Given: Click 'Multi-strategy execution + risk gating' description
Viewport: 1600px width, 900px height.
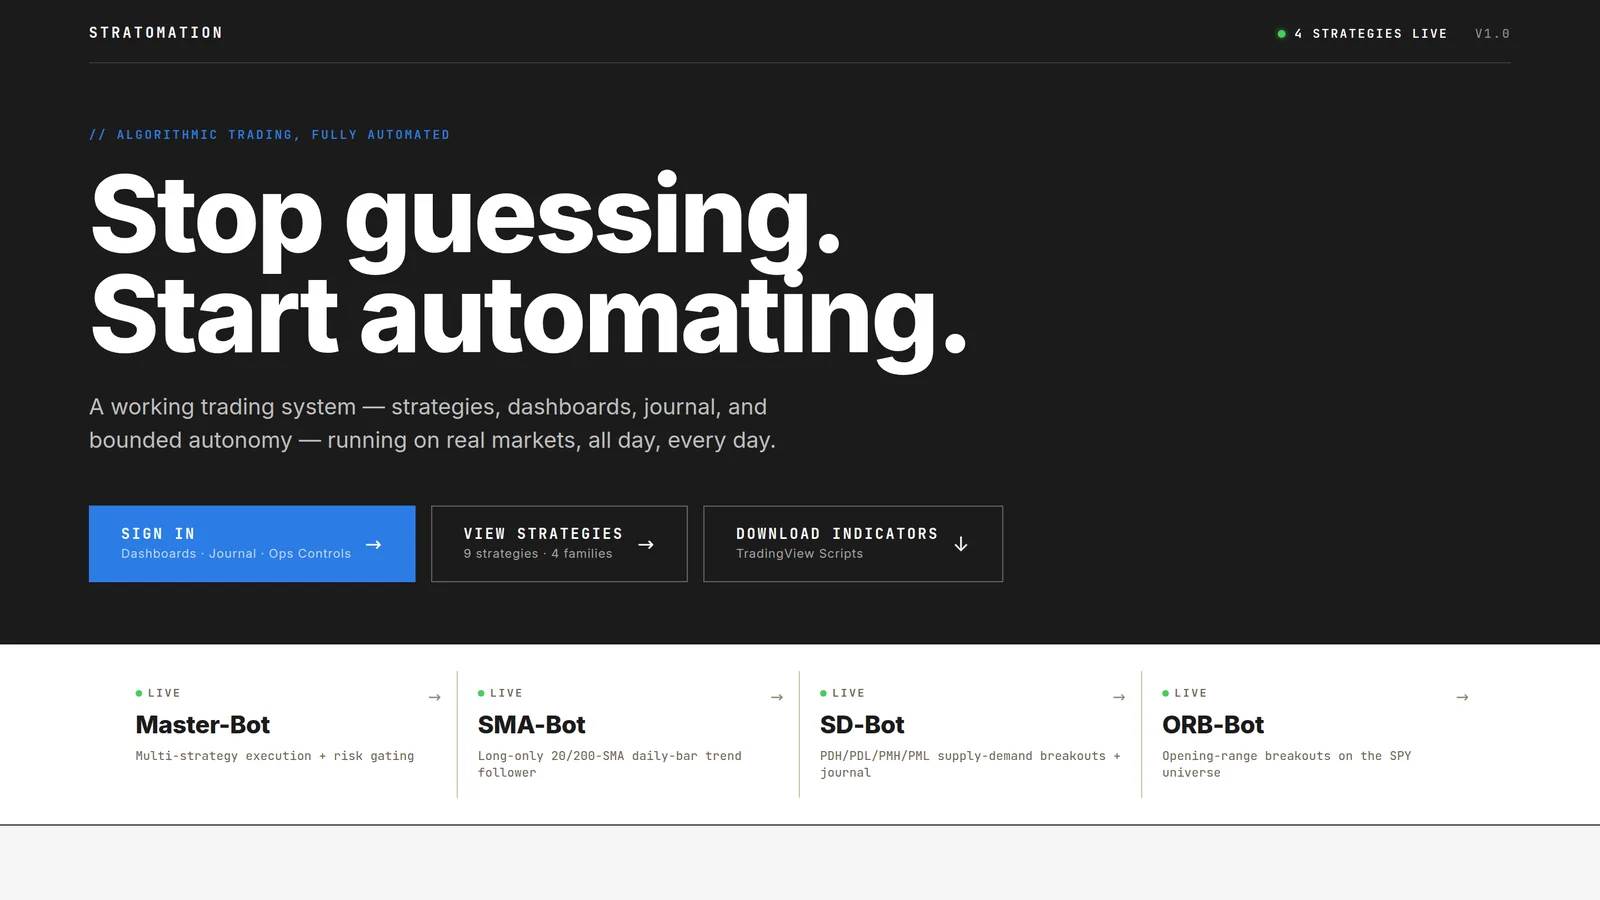Looking at the screenshot, I should click(275, 756).
